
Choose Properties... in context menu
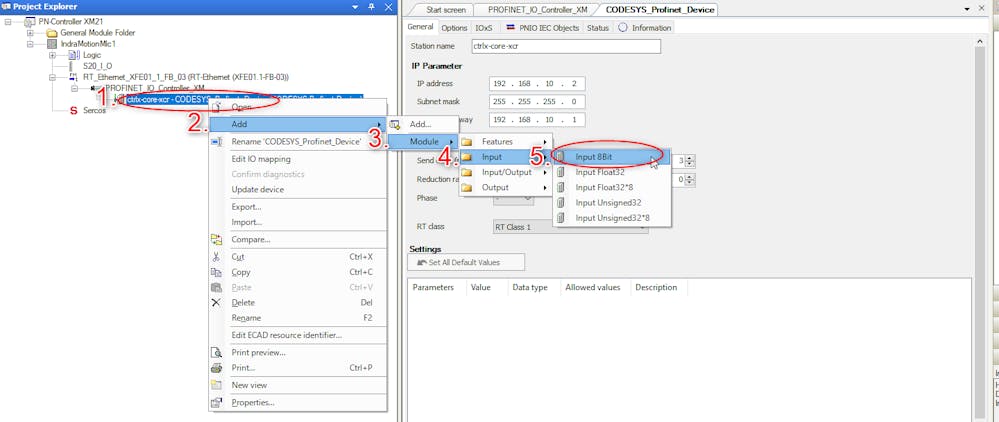pyautogui.click(x=298, y=402)
